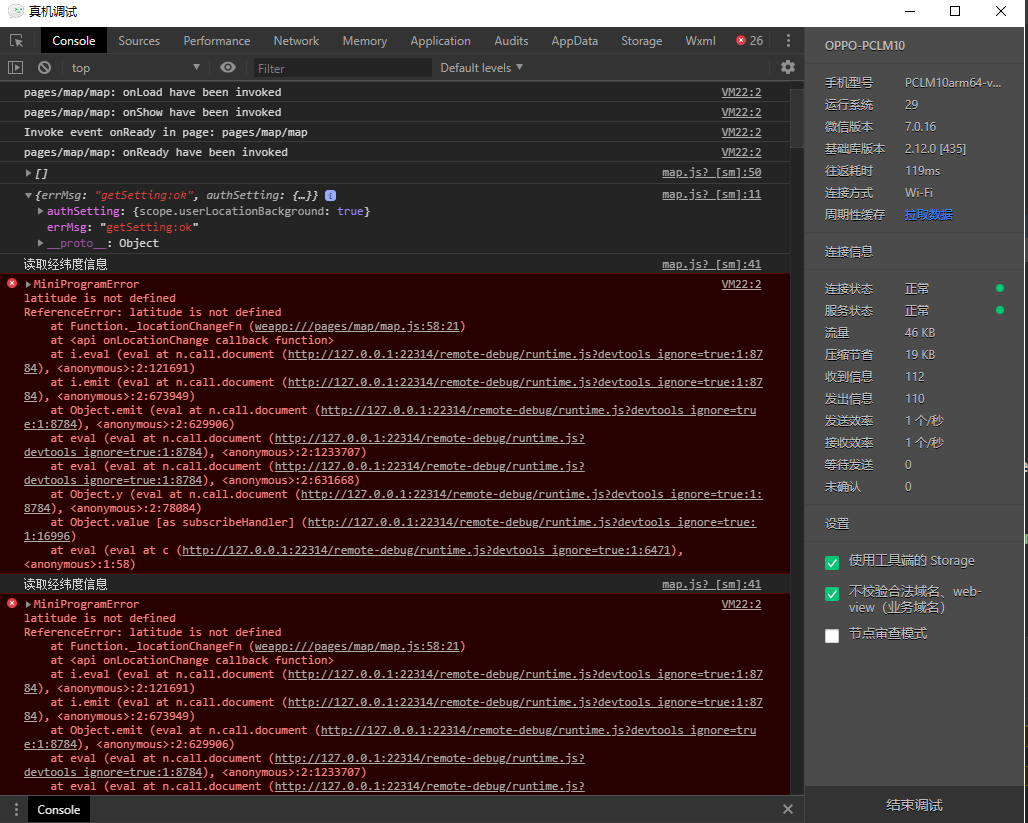
Task: Open the Memory tab
Action: (365, 41)
